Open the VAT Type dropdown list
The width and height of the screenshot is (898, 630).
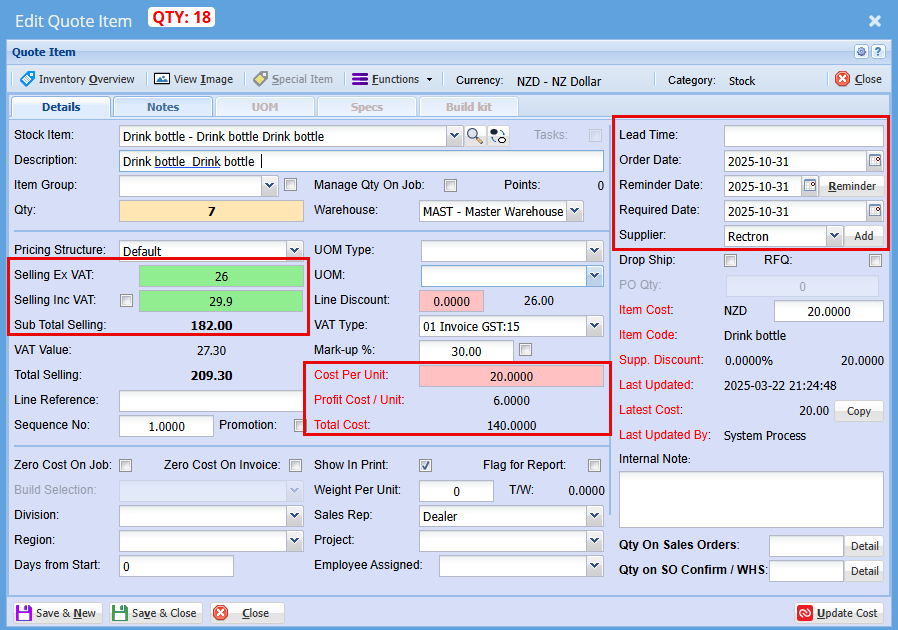click(594, 326)
